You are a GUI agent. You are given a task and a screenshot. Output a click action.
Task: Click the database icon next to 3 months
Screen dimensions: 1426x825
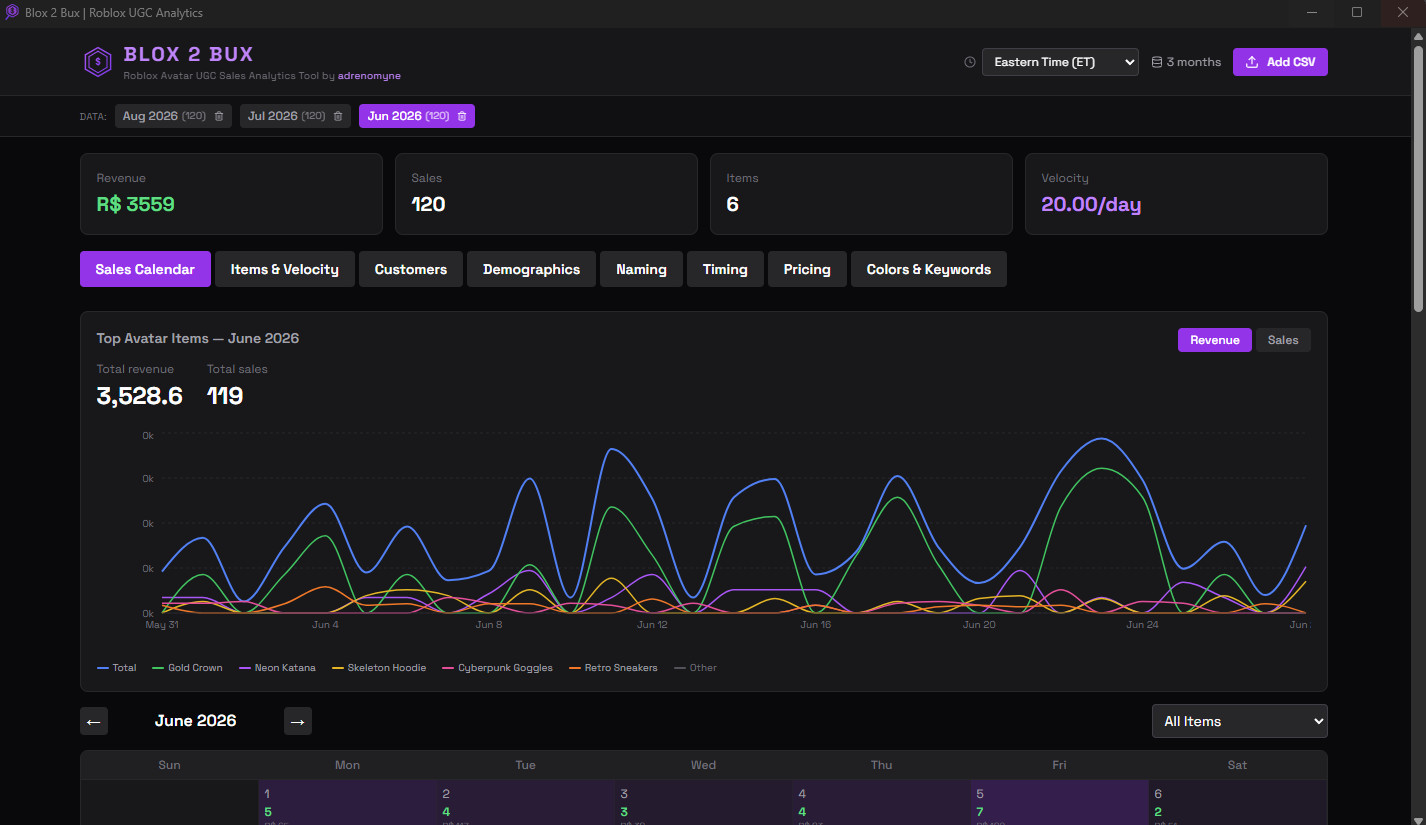[1157, 62]
